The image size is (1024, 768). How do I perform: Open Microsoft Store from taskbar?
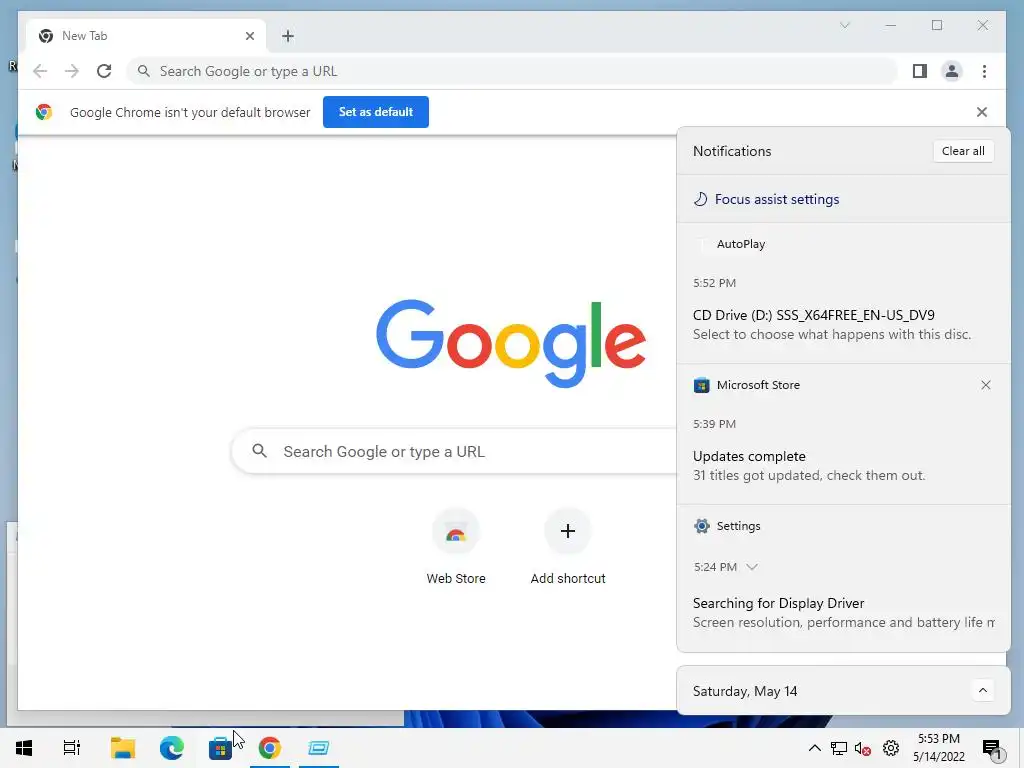tap(221, 748)
